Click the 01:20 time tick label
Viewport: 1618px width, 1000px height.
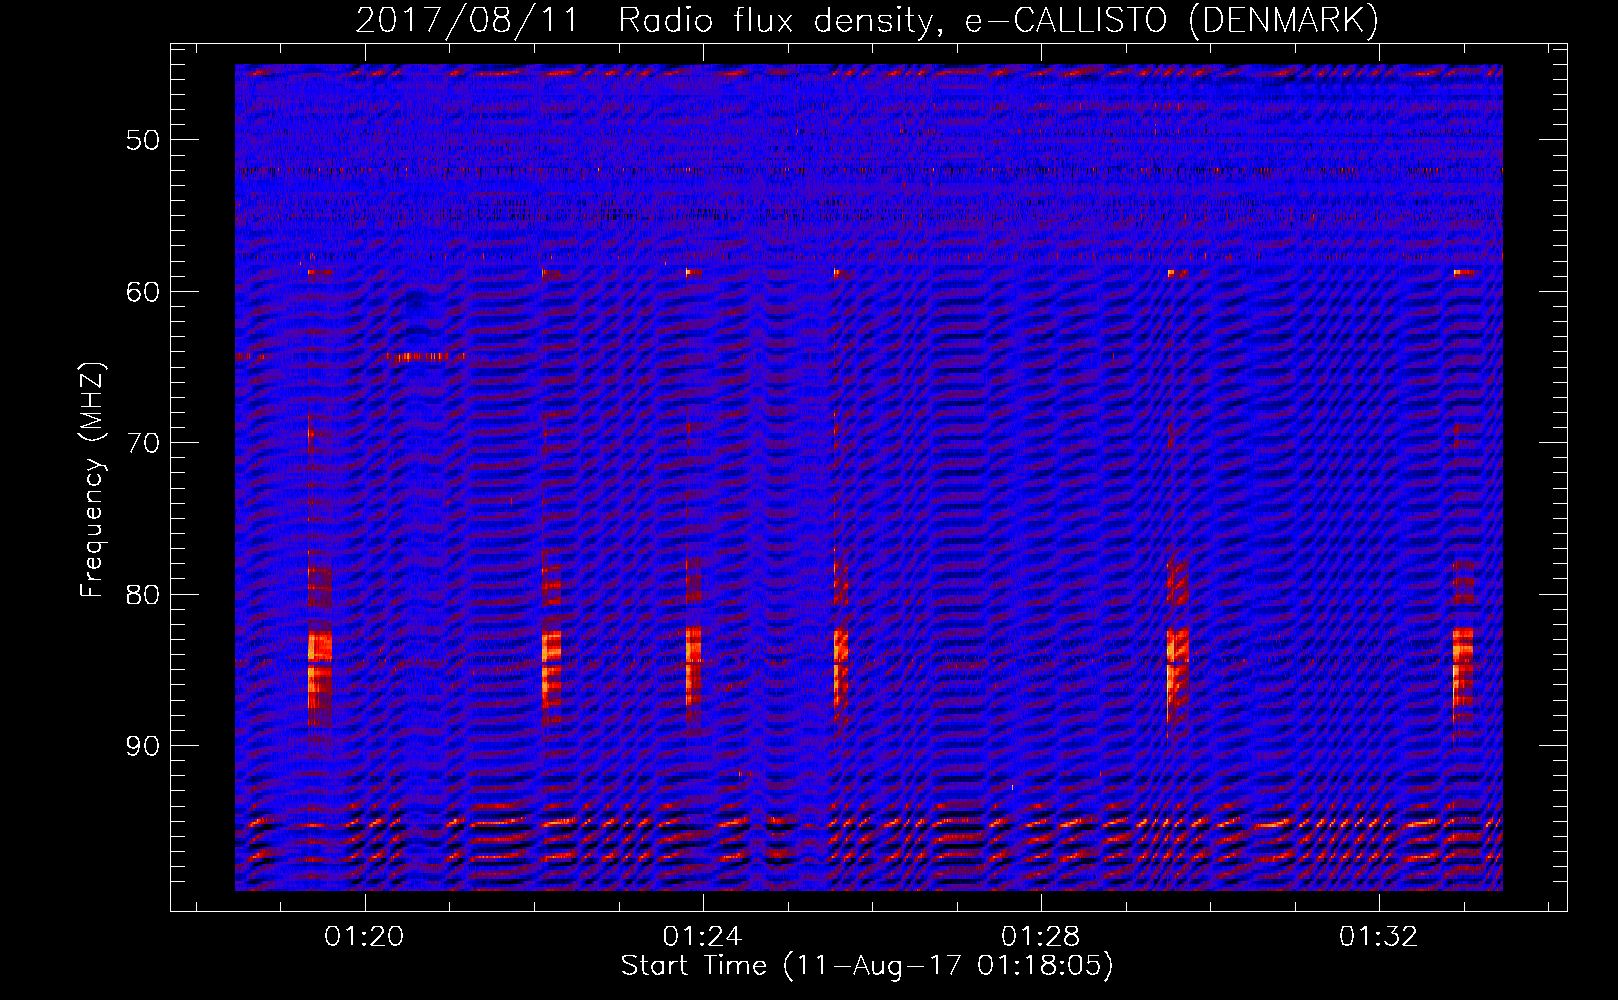[365, 937]
